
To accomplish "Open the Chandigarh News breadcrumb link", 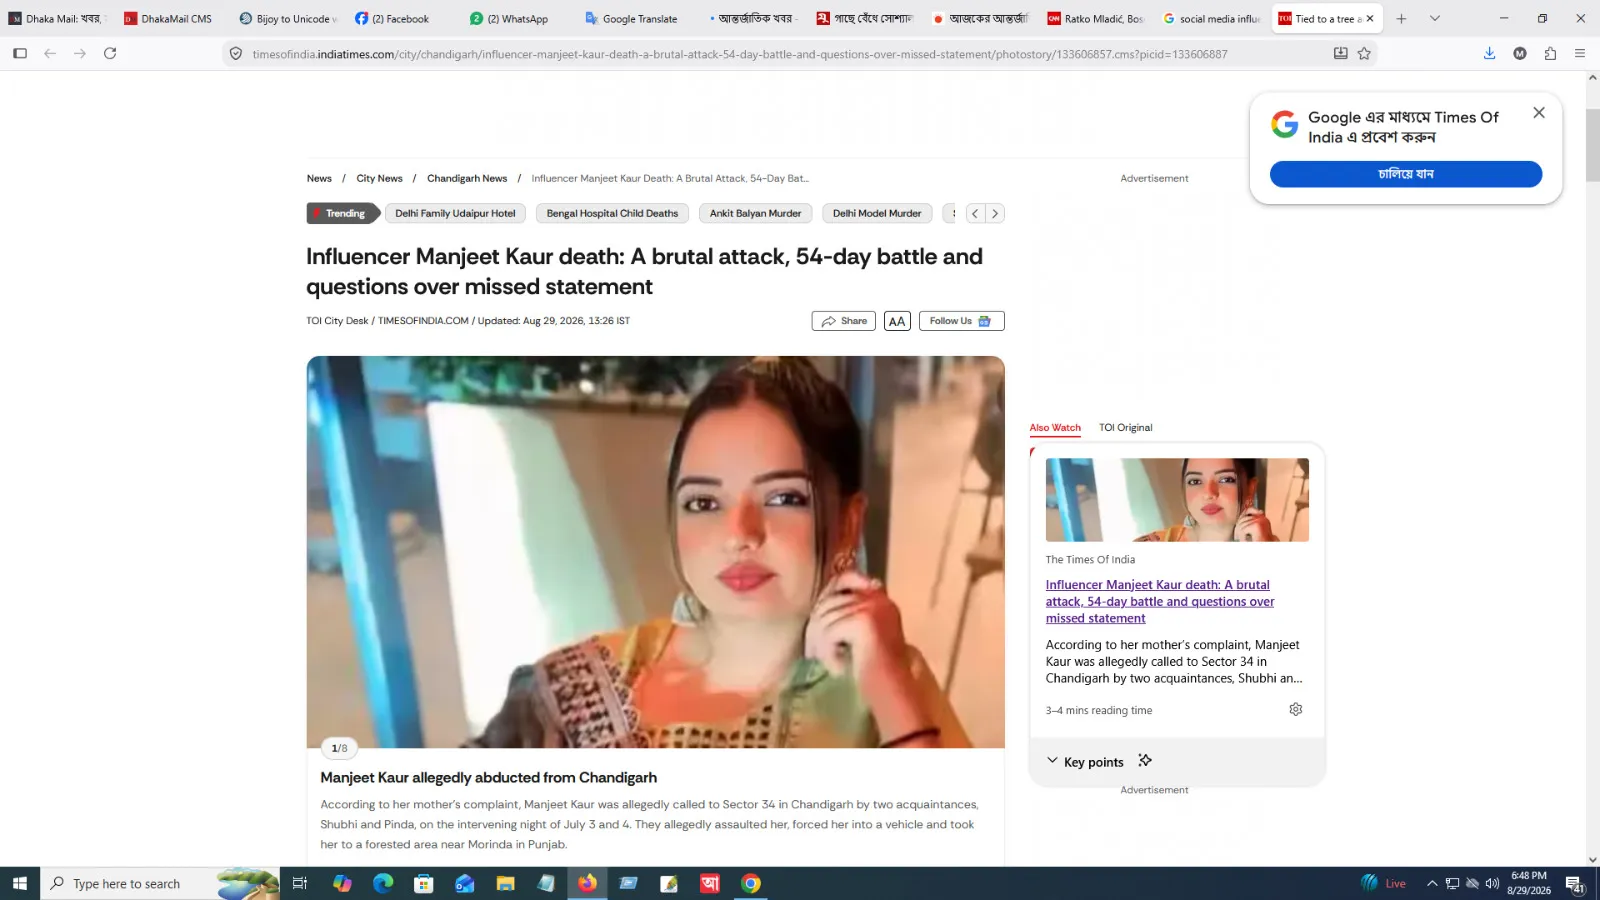I will pyautogui.click(x=467, y=178).
